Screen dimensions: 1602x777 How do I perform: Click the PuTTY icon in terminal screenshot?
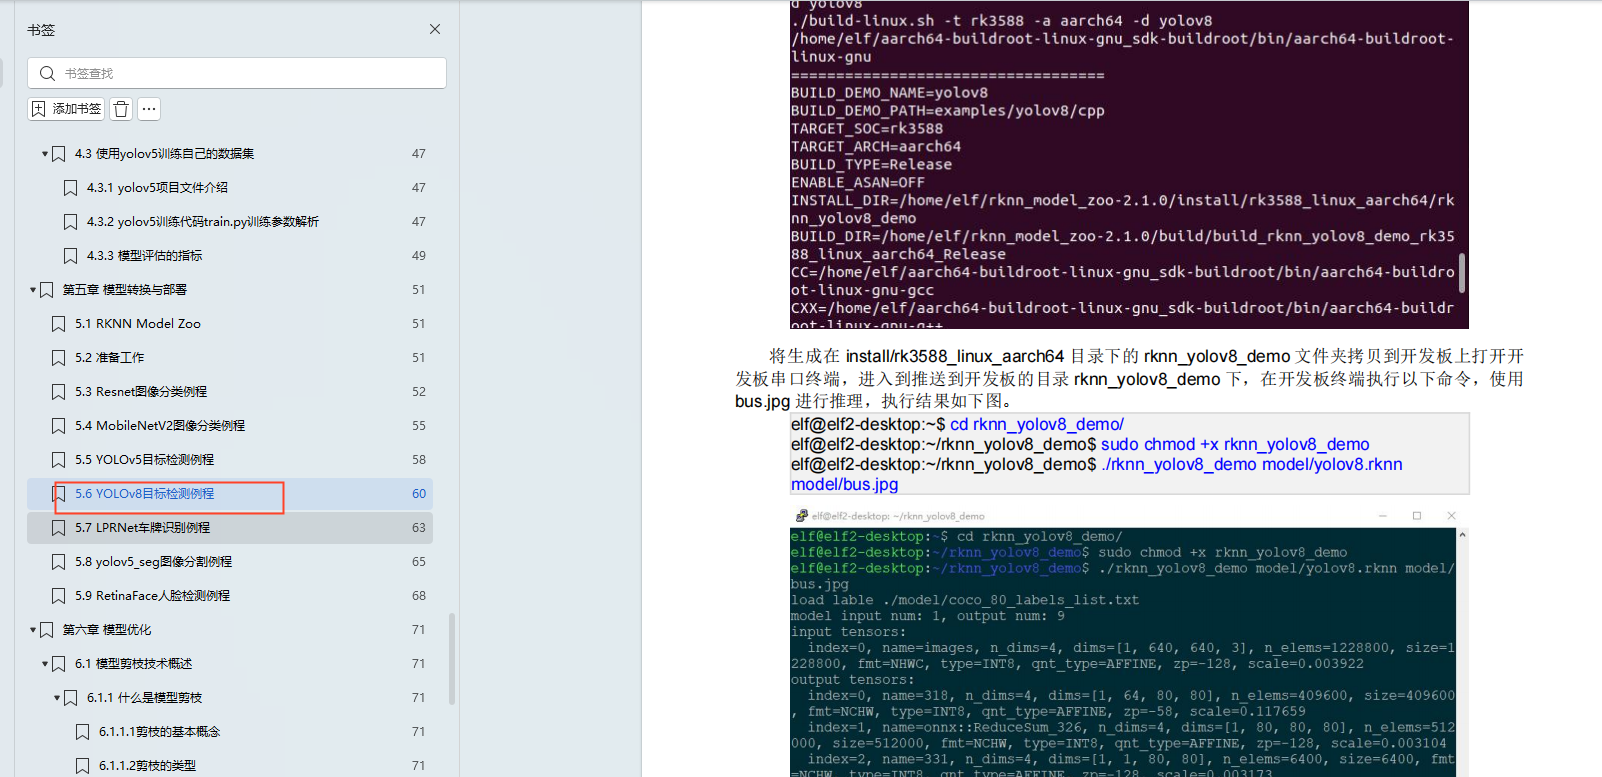tap(801, 516)
